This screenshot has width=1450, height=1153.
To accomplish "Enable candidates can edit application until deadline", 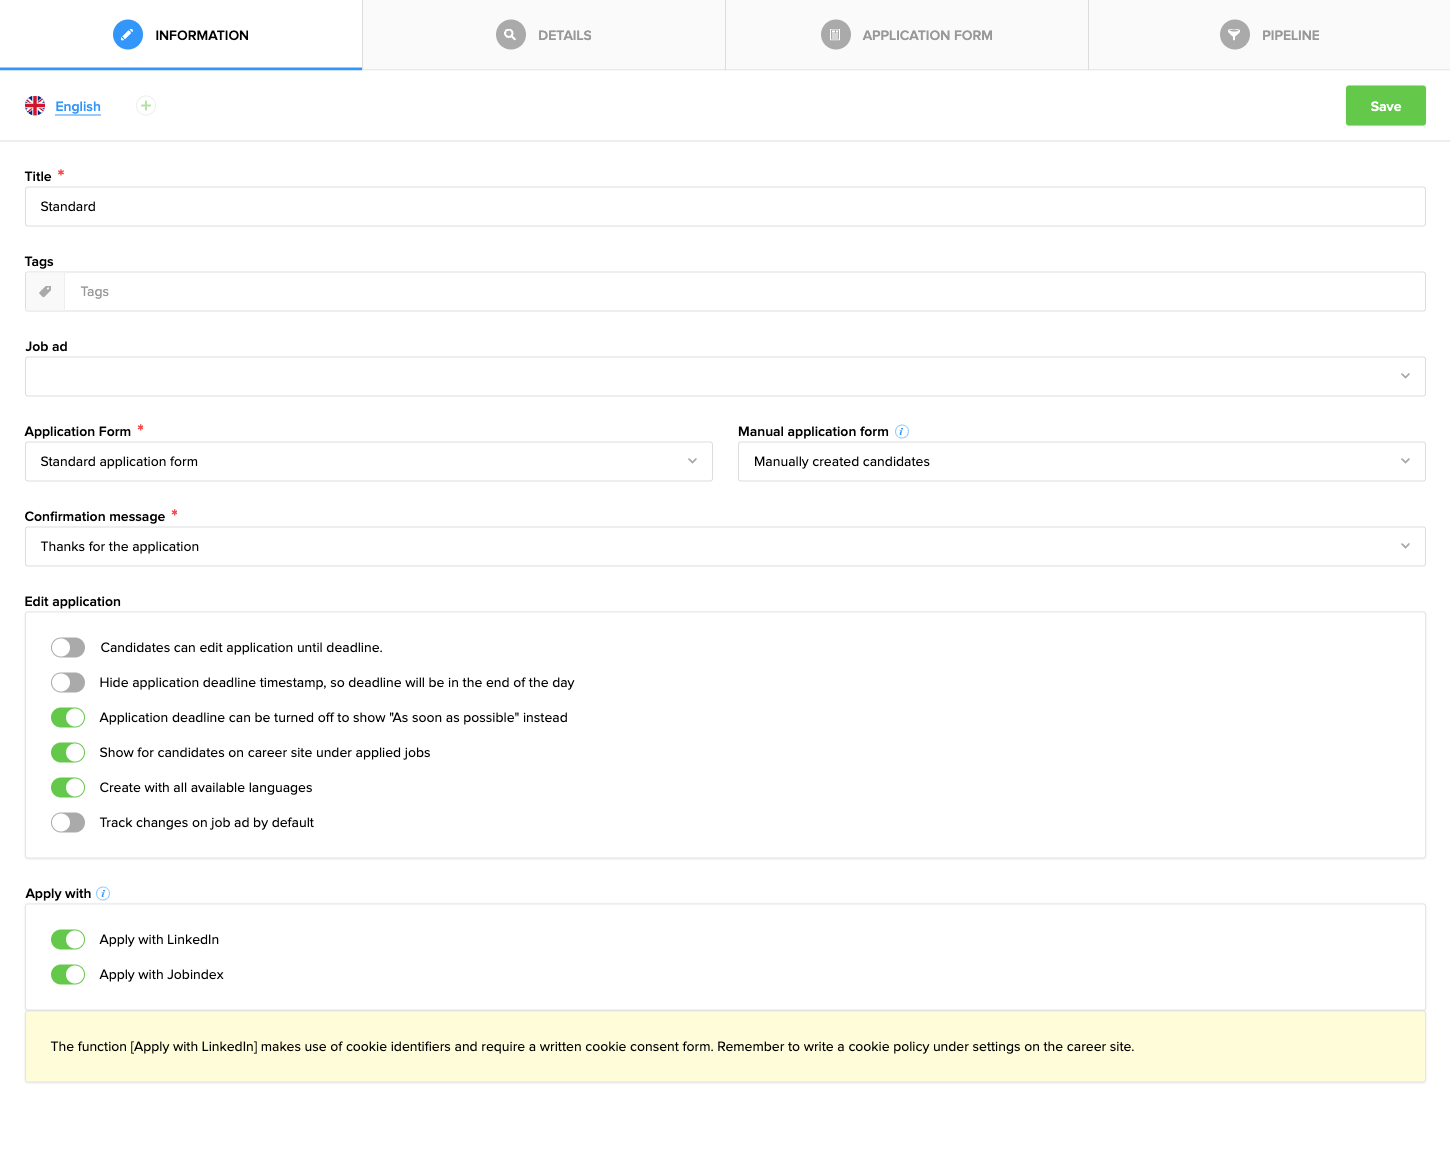I will click(x=68, y=647).
